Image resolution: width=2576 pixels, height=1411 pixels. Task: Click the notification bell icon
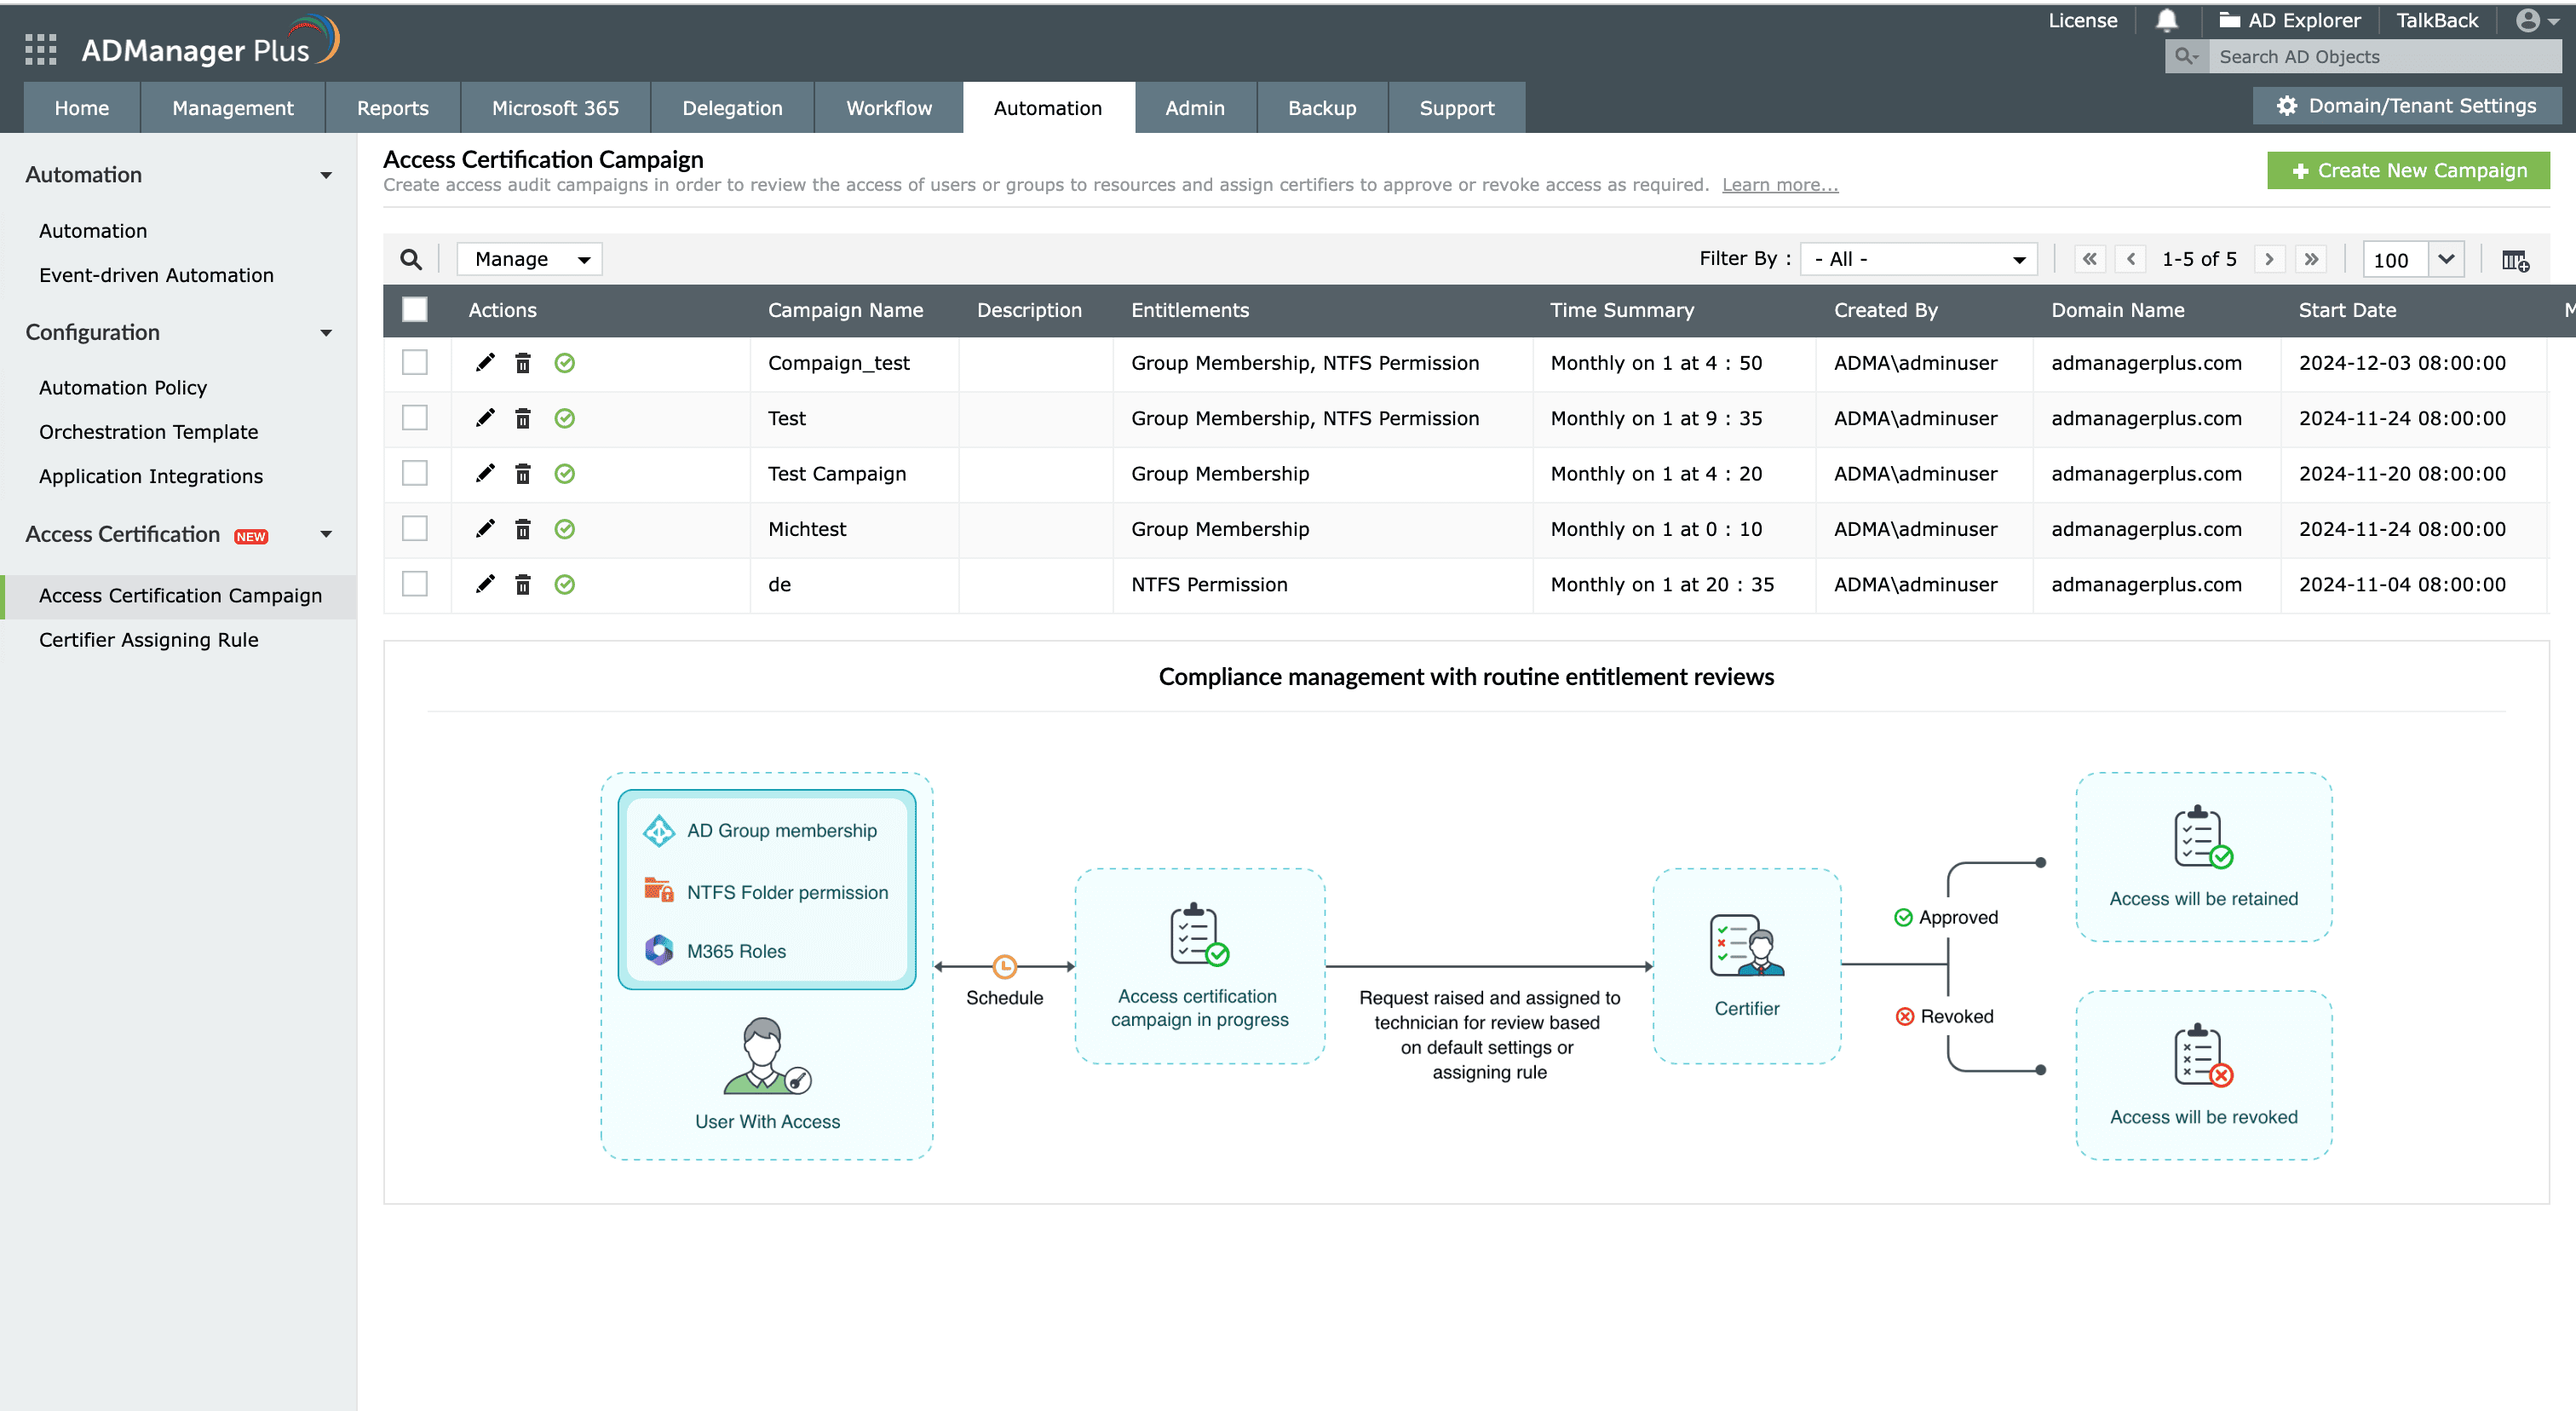coord(2166,21)
